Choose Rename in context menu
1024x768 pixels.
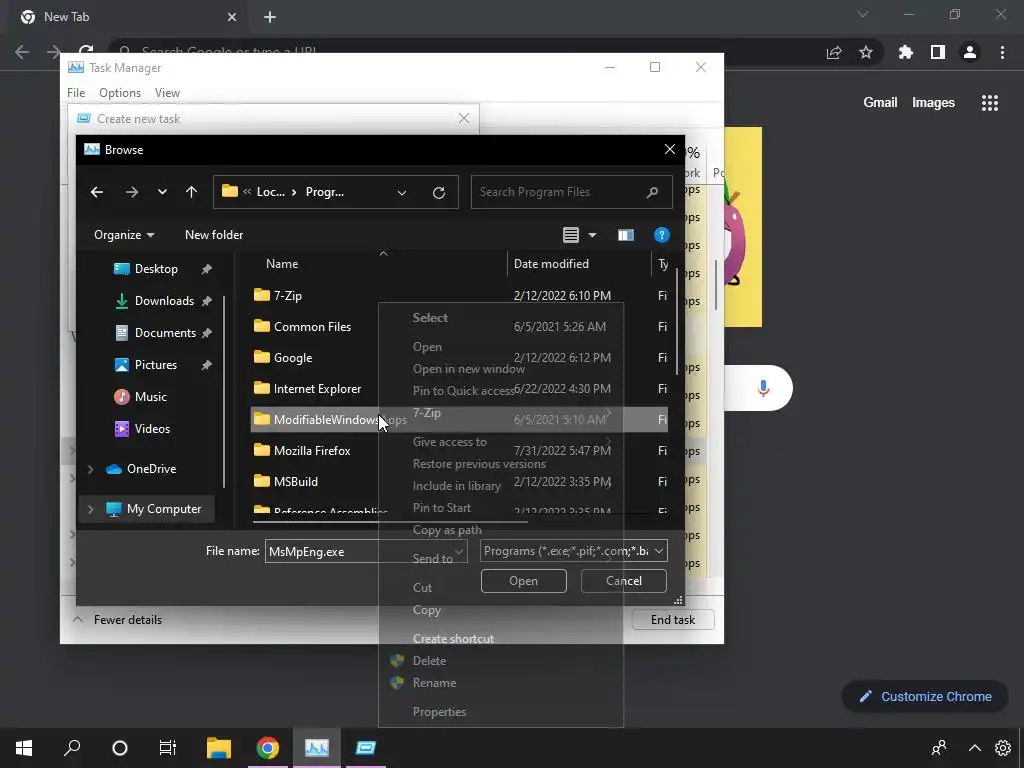434,683
